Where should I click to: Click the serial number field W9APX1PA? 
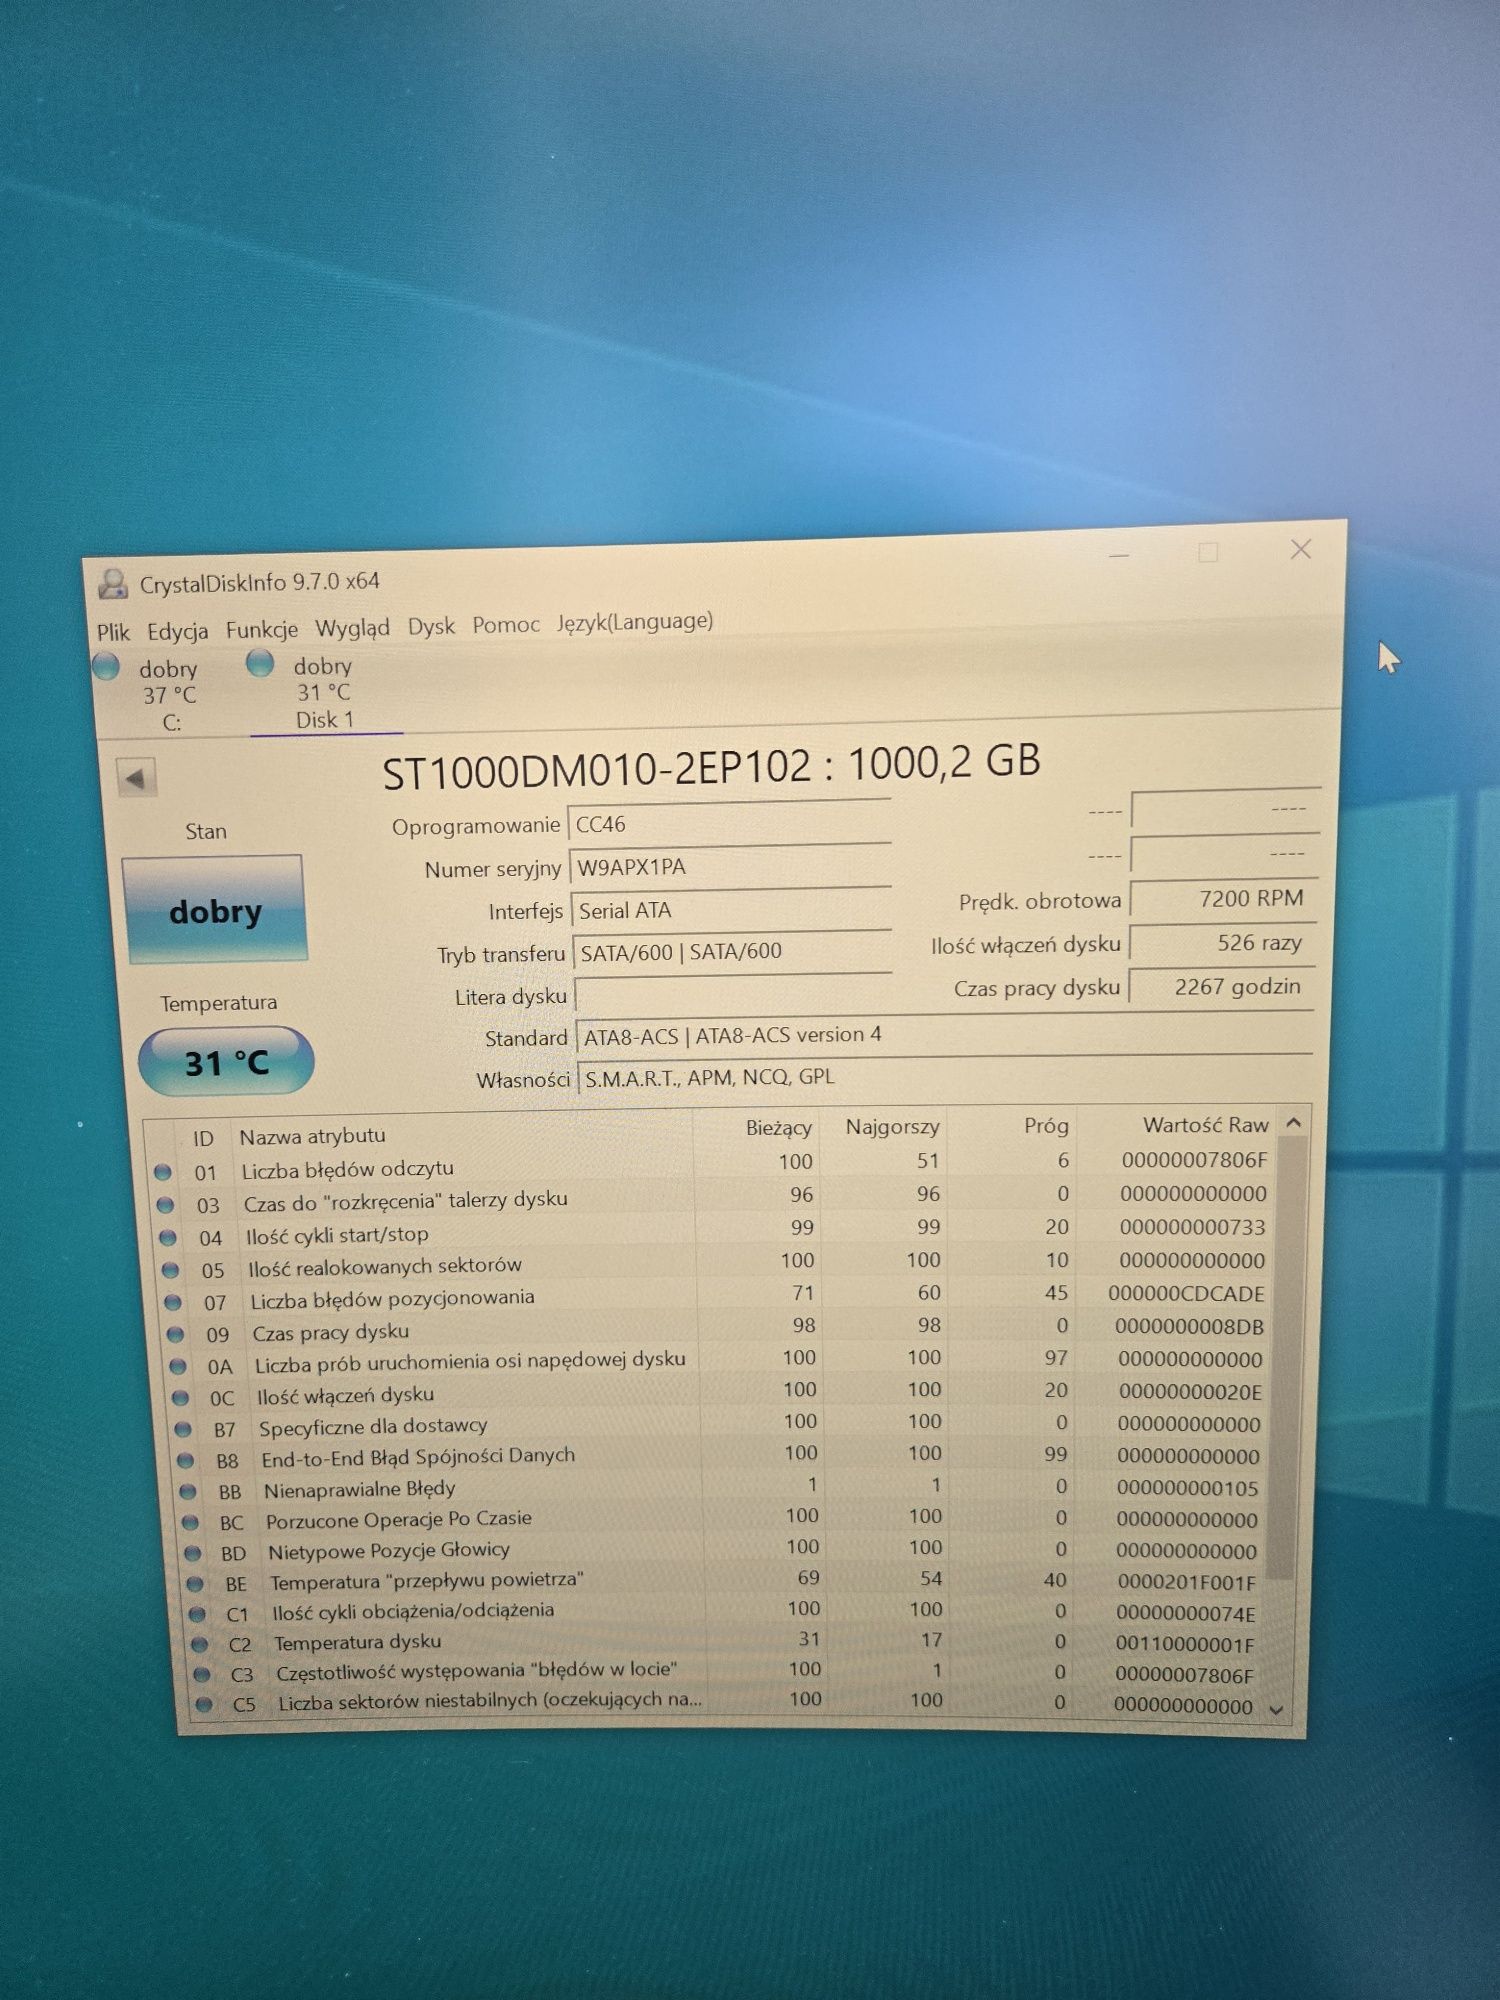point(730,866)
